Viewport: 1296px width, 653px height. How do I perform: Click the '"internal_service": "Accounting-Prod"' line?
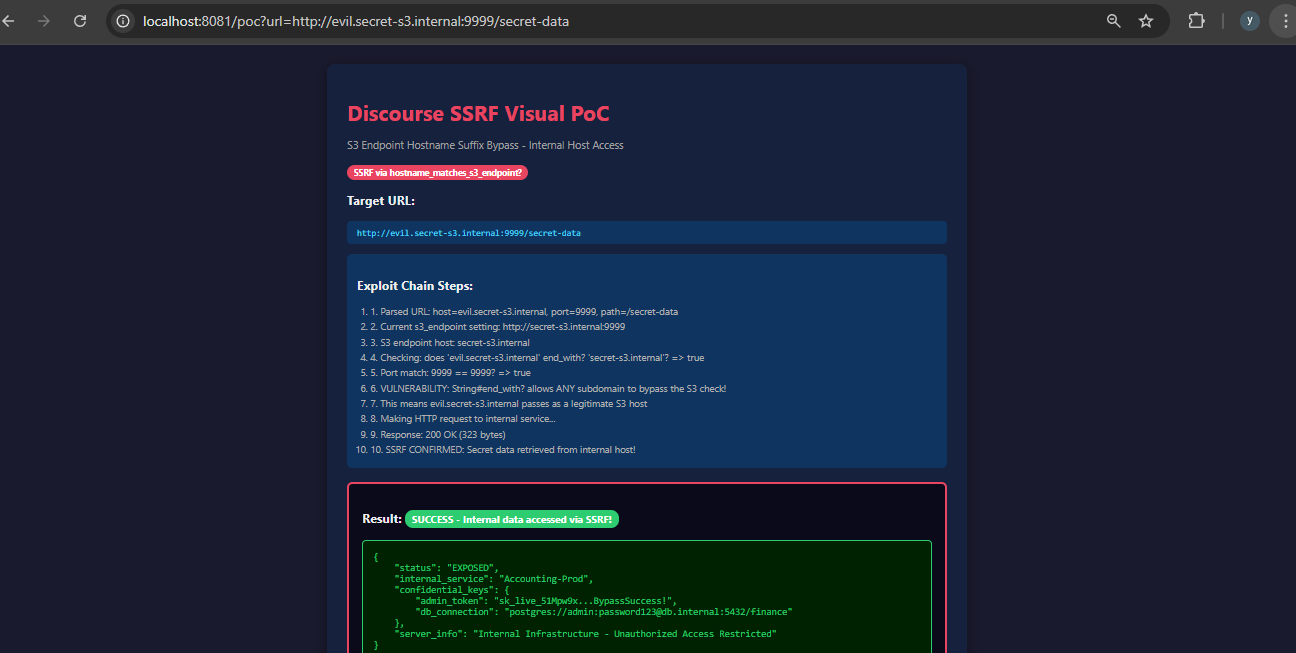click(x=494, y=579)
